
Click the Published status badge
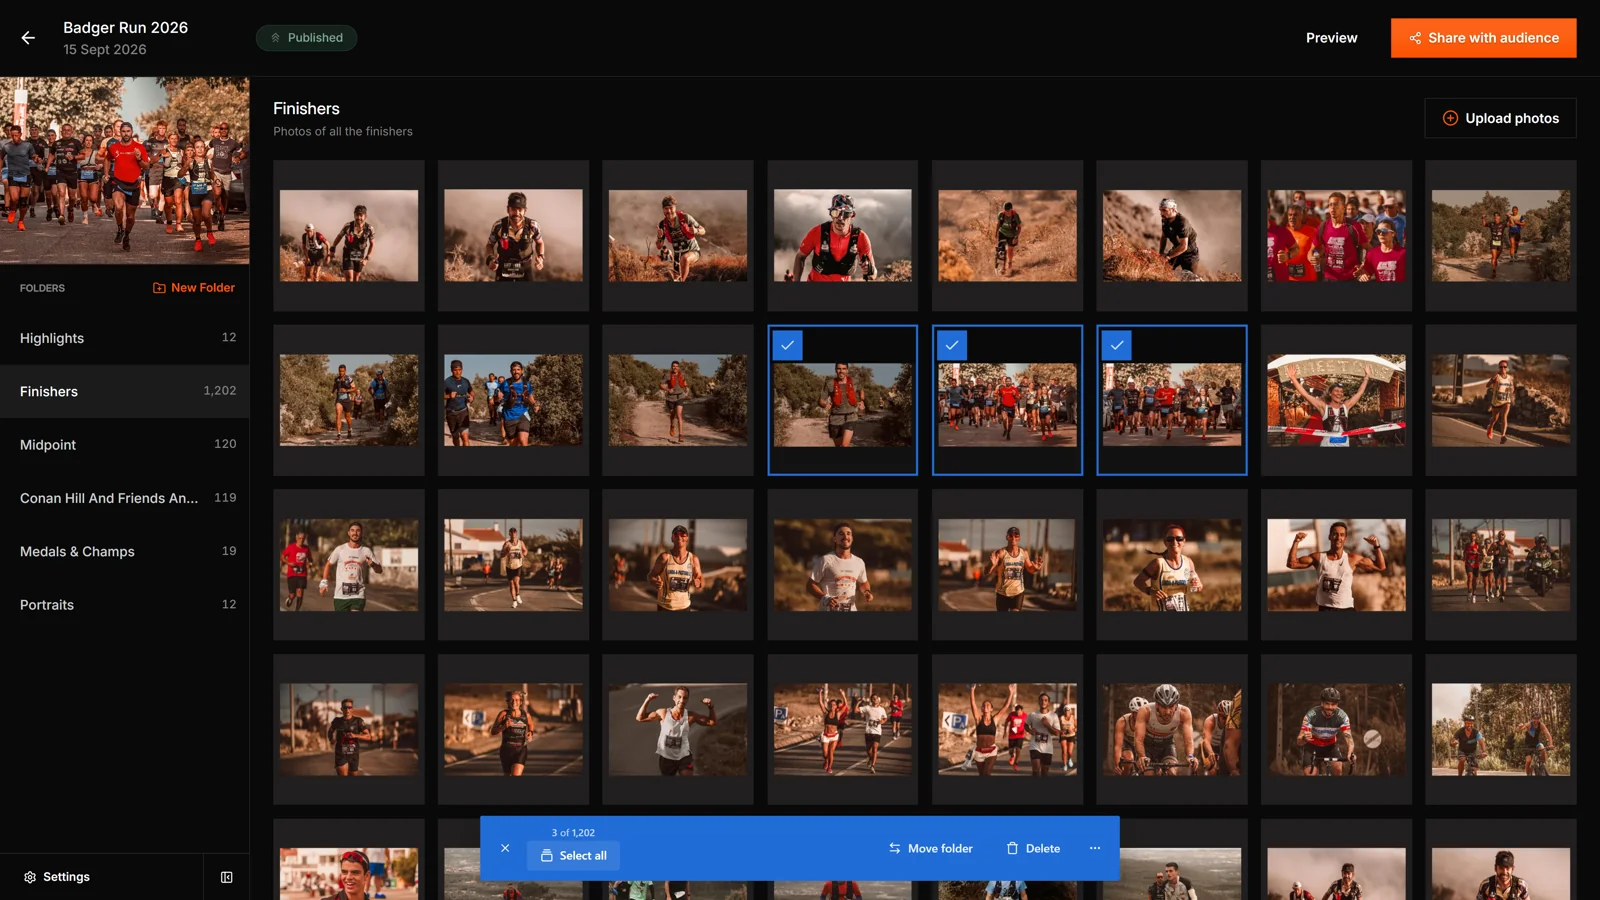coord(307,38)
